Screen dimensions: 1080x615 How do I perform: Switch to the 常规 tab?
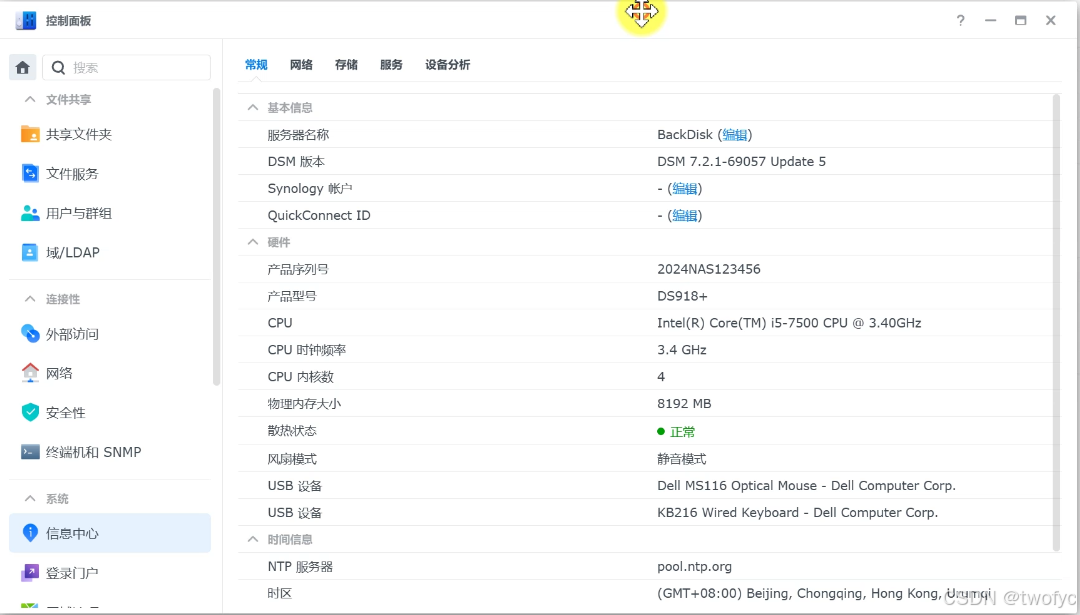[256, 65]
